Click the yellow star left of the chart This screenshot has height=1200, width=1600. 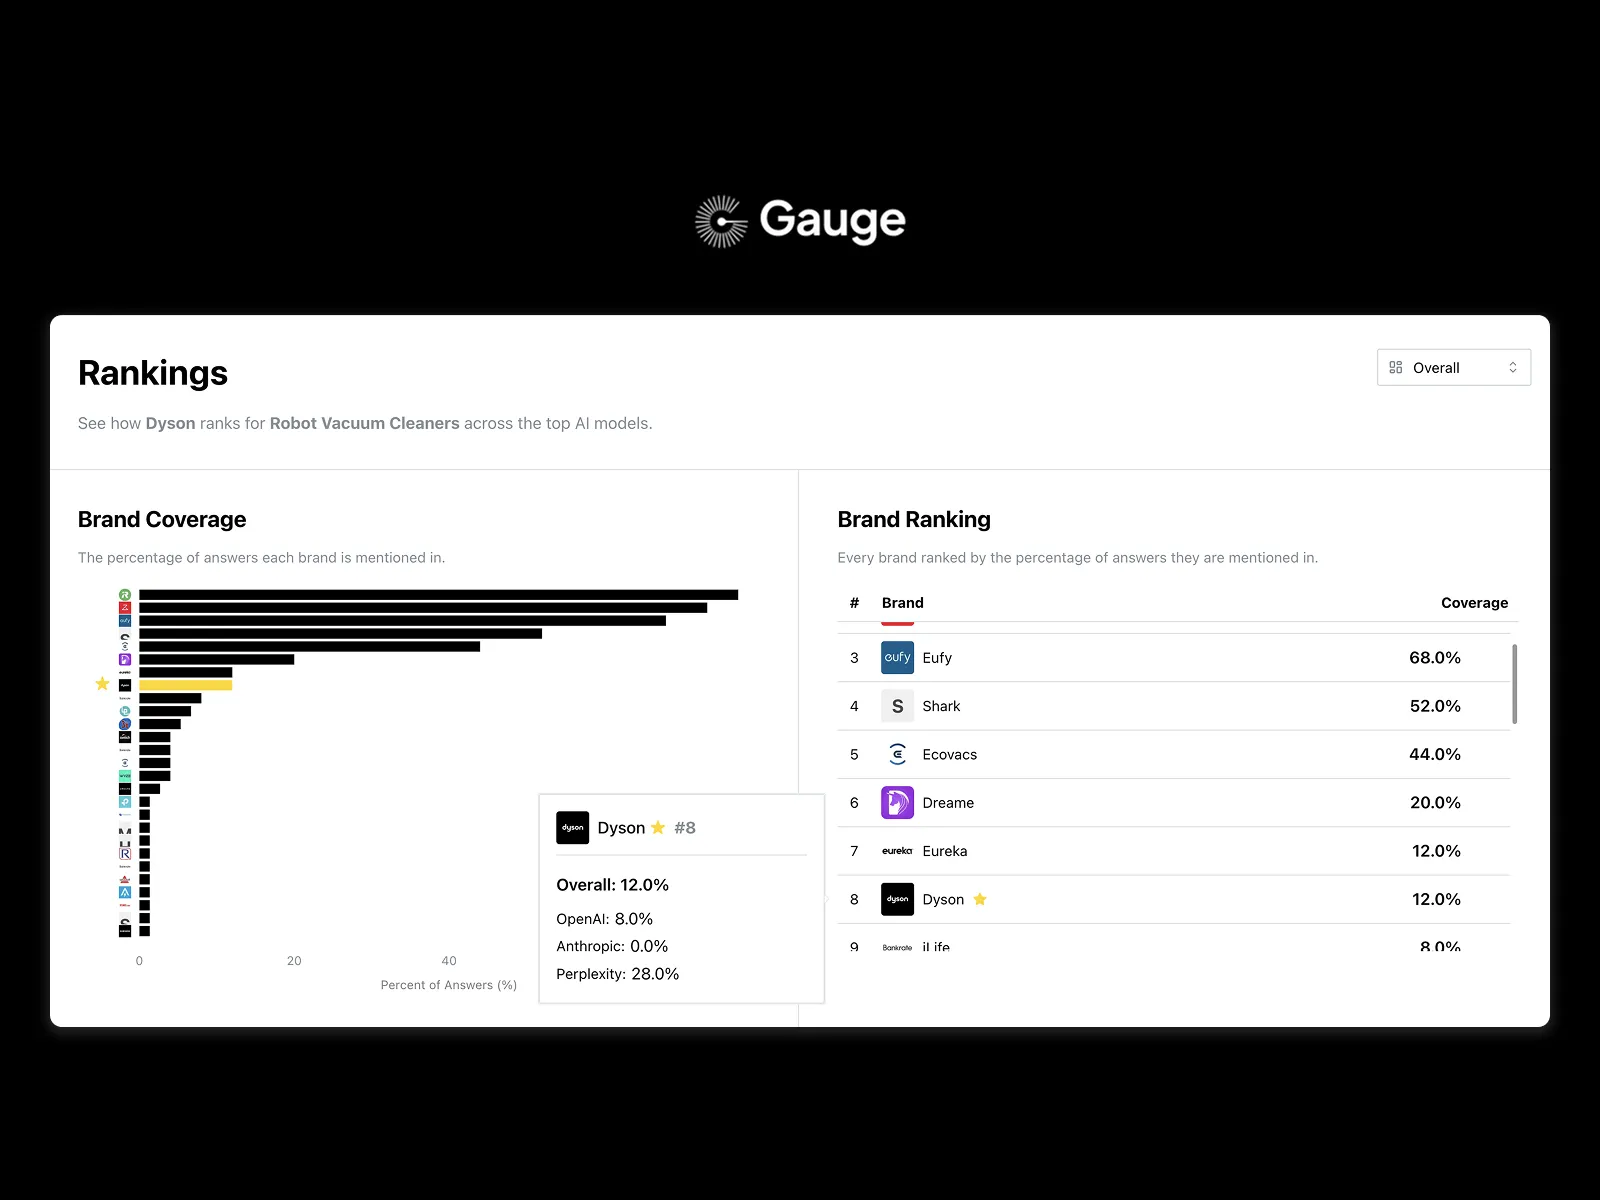[102, 684]
